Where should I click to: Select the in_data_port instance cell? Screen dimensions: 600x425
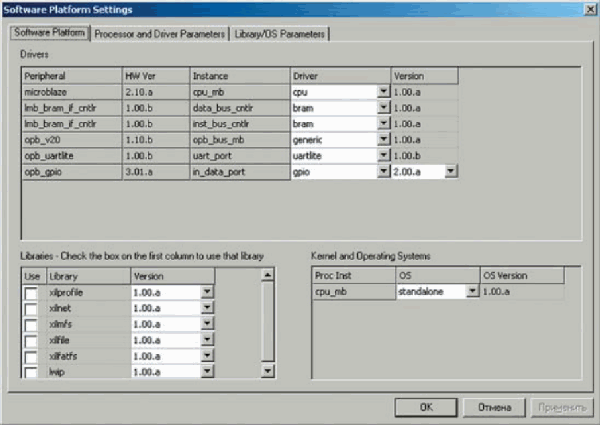238,171
